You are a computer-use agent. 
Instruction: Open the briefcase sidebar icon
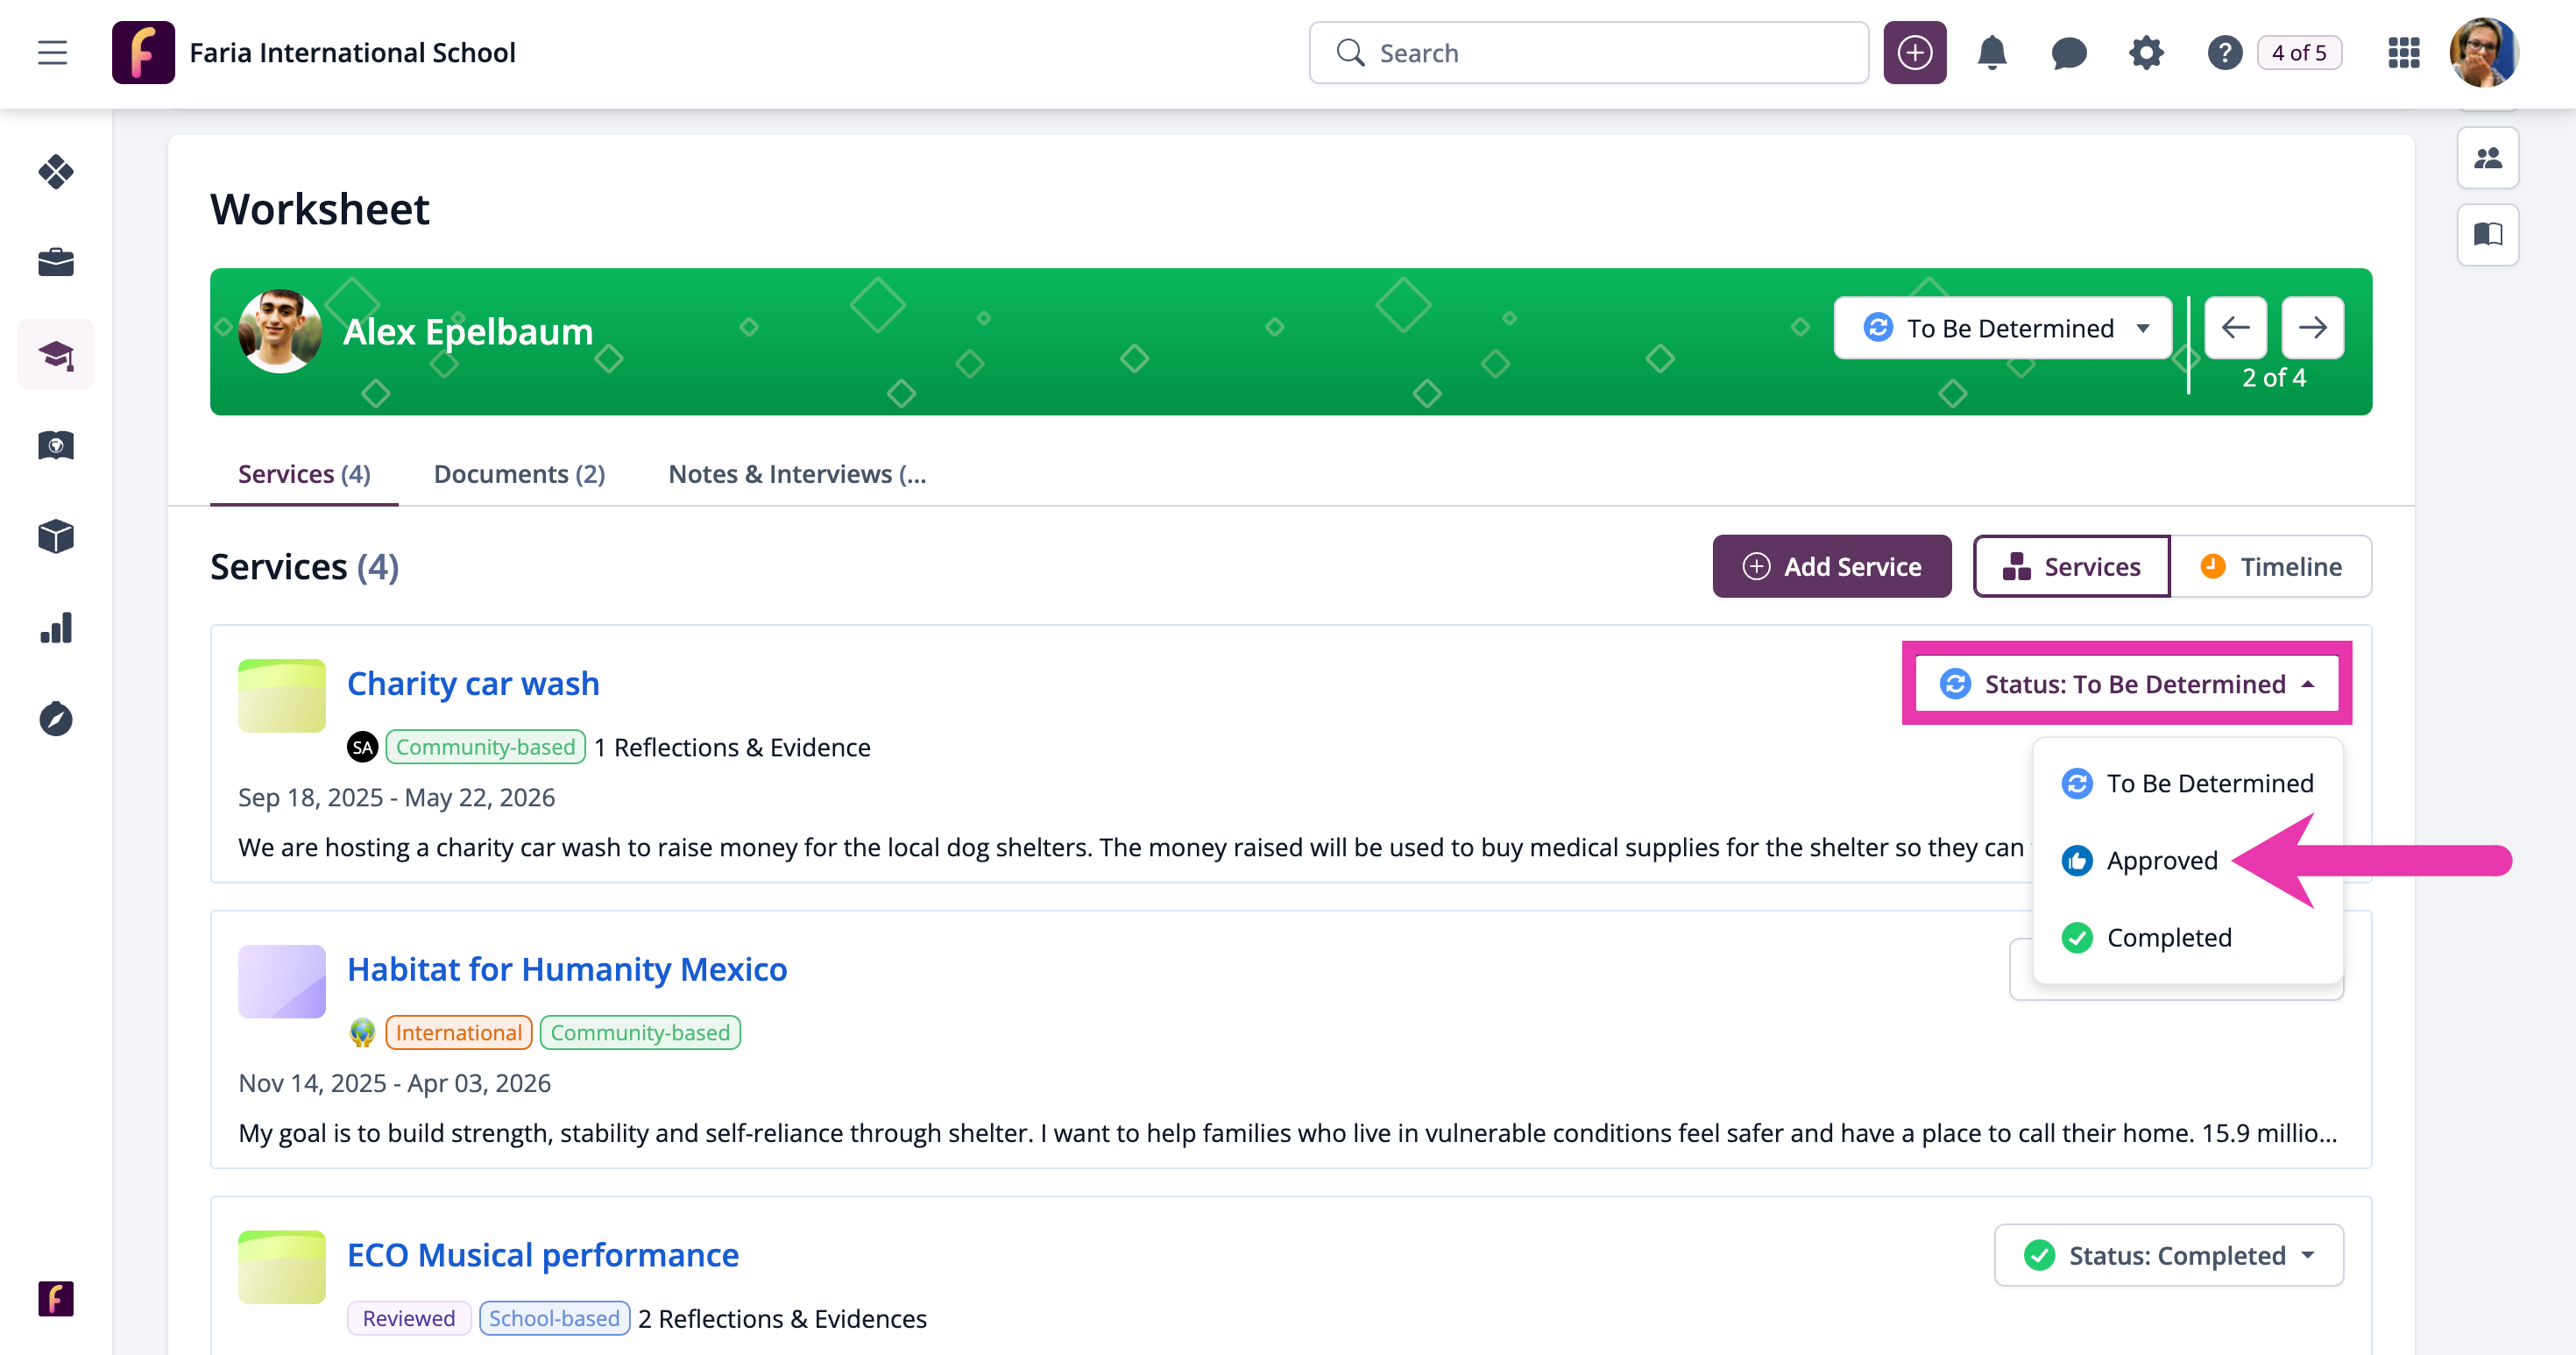pos(56,263)
